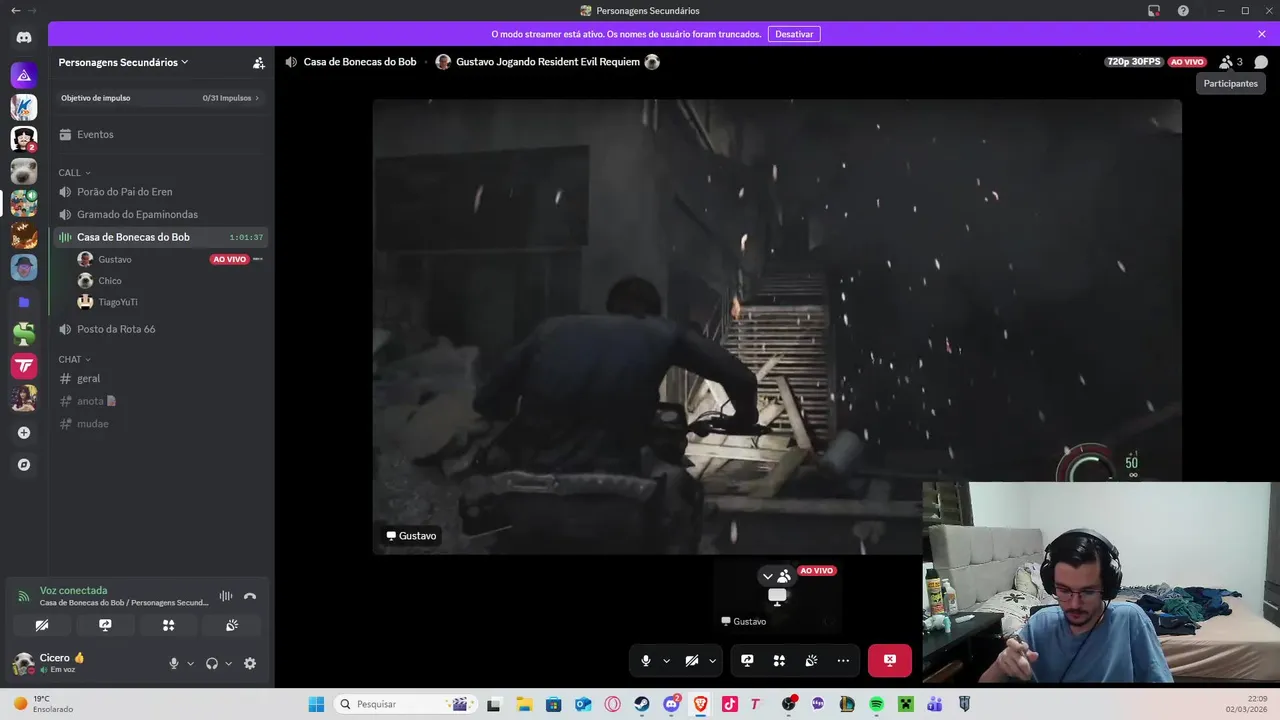The image size is (1280, 720).
Task: Open Windows Start menu
Action: [316, 704]
